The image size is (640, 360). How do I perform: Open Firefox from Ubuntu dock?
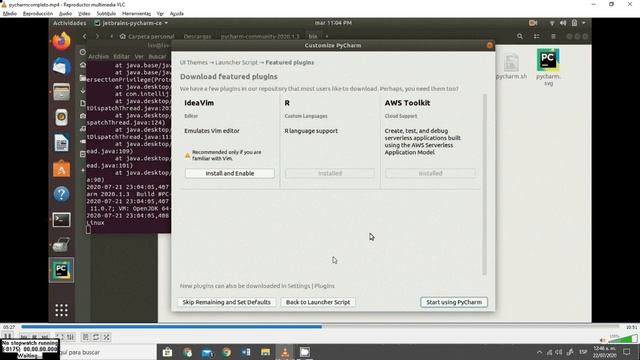(61, 41)
